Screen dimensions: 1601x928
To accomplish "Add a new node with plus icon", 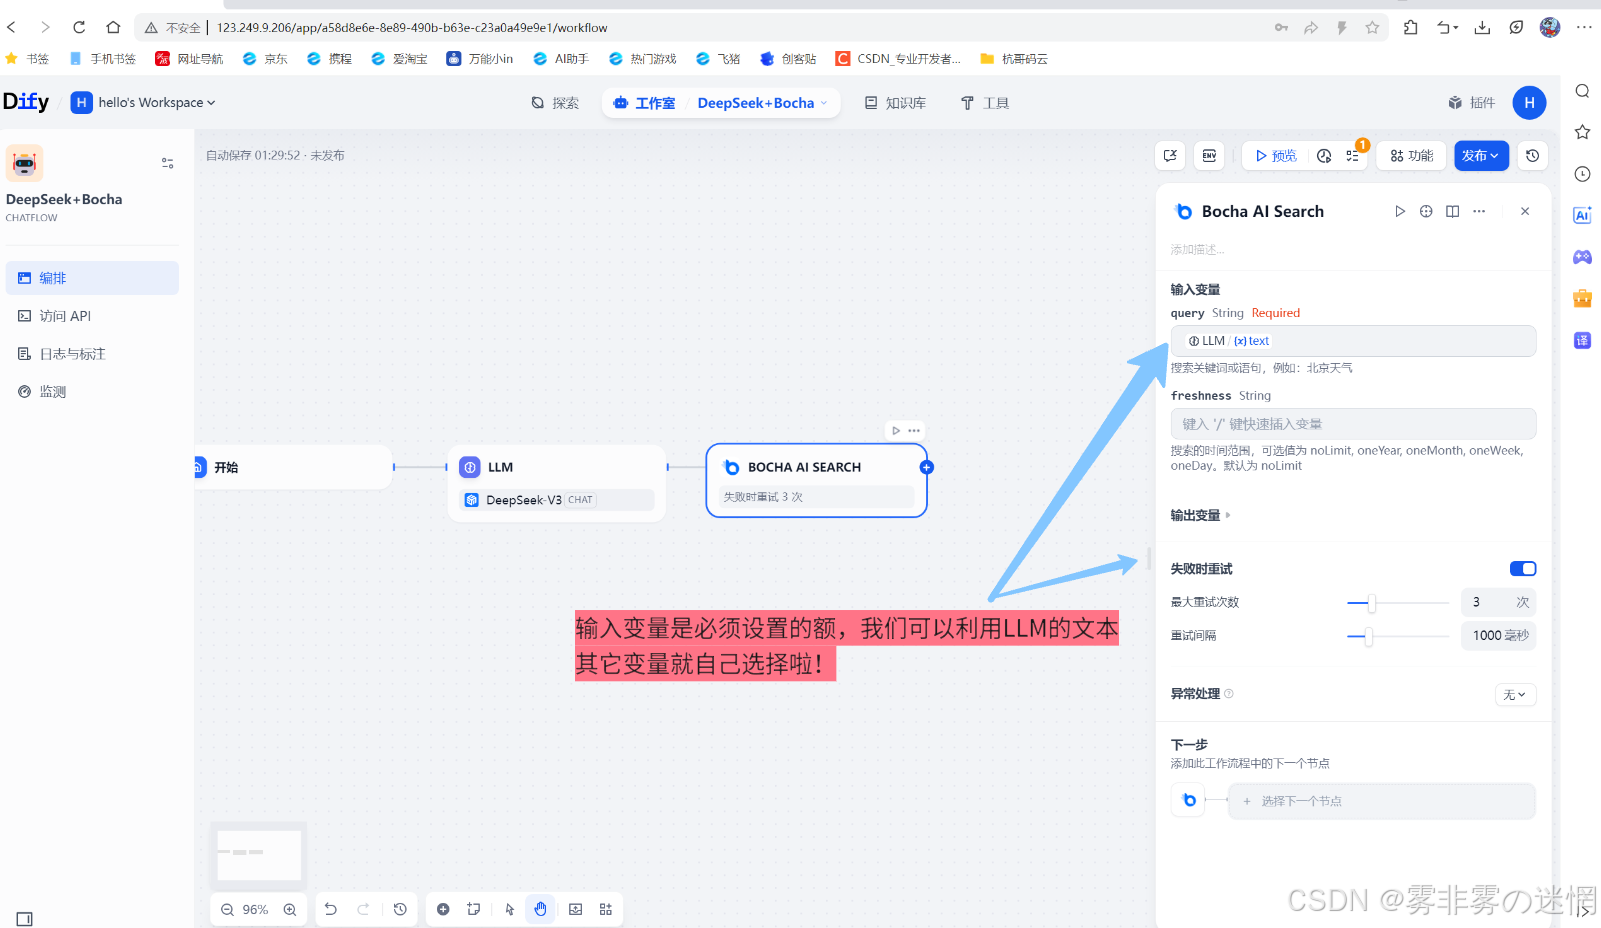I will (x=443, y=909).
